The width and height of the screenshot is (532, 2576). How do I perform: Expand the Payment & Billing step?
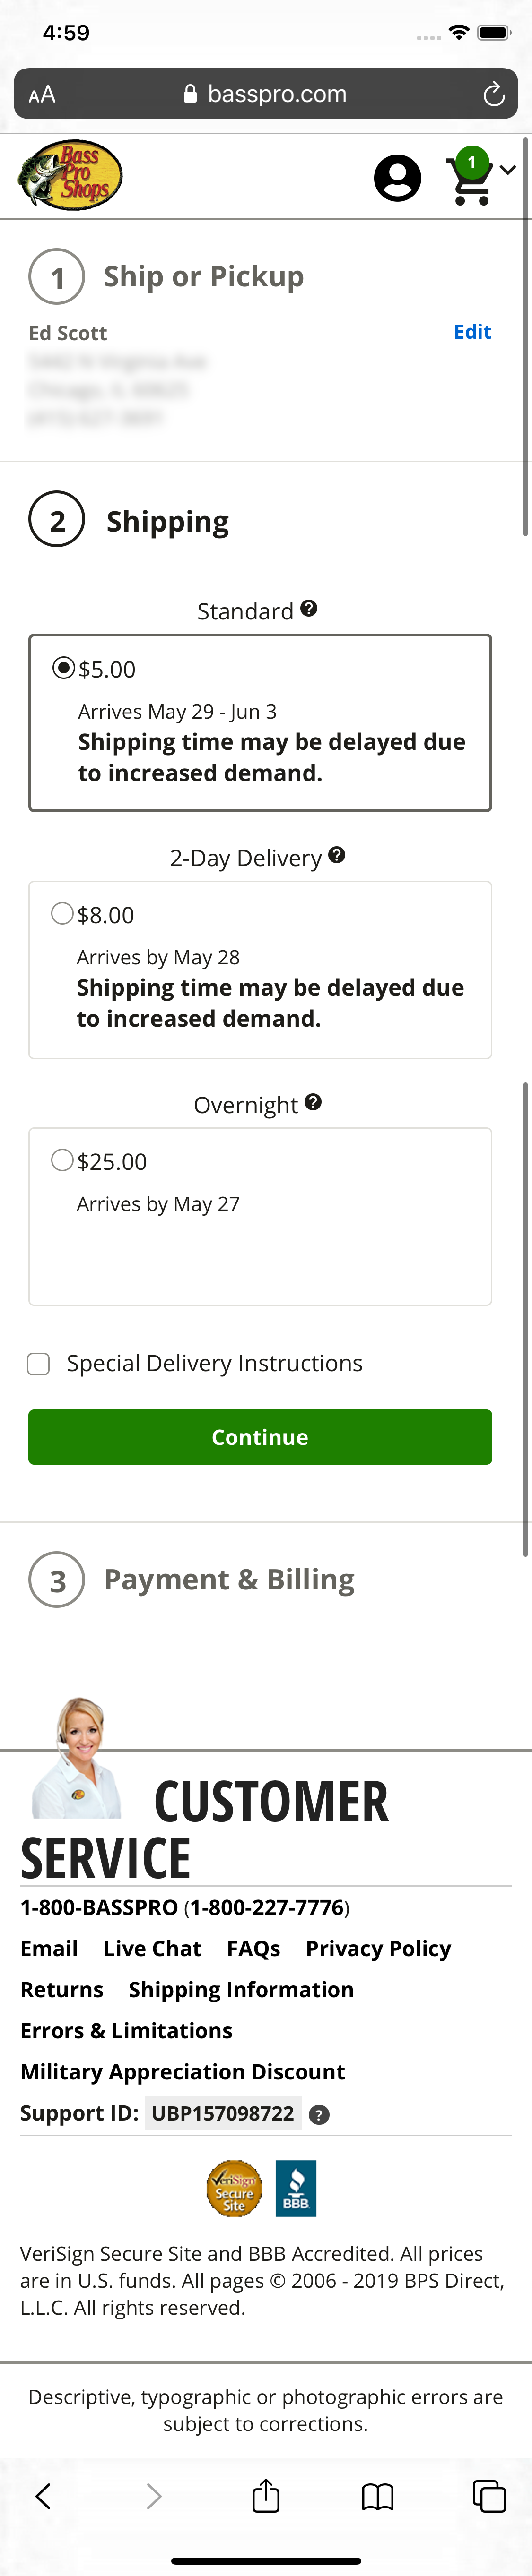pos(229,1579)
